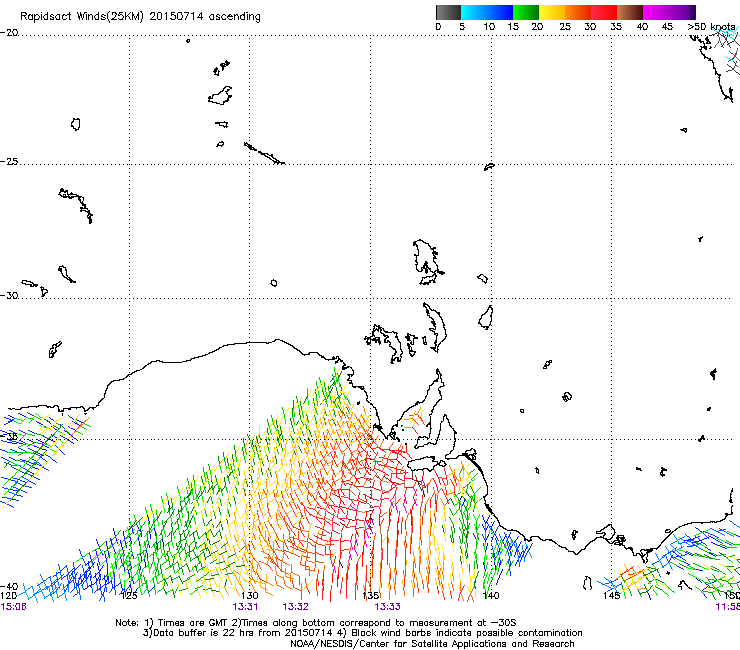Click the '135' longitude axis label
Screen dimensions: 740x650
[370, 596]
